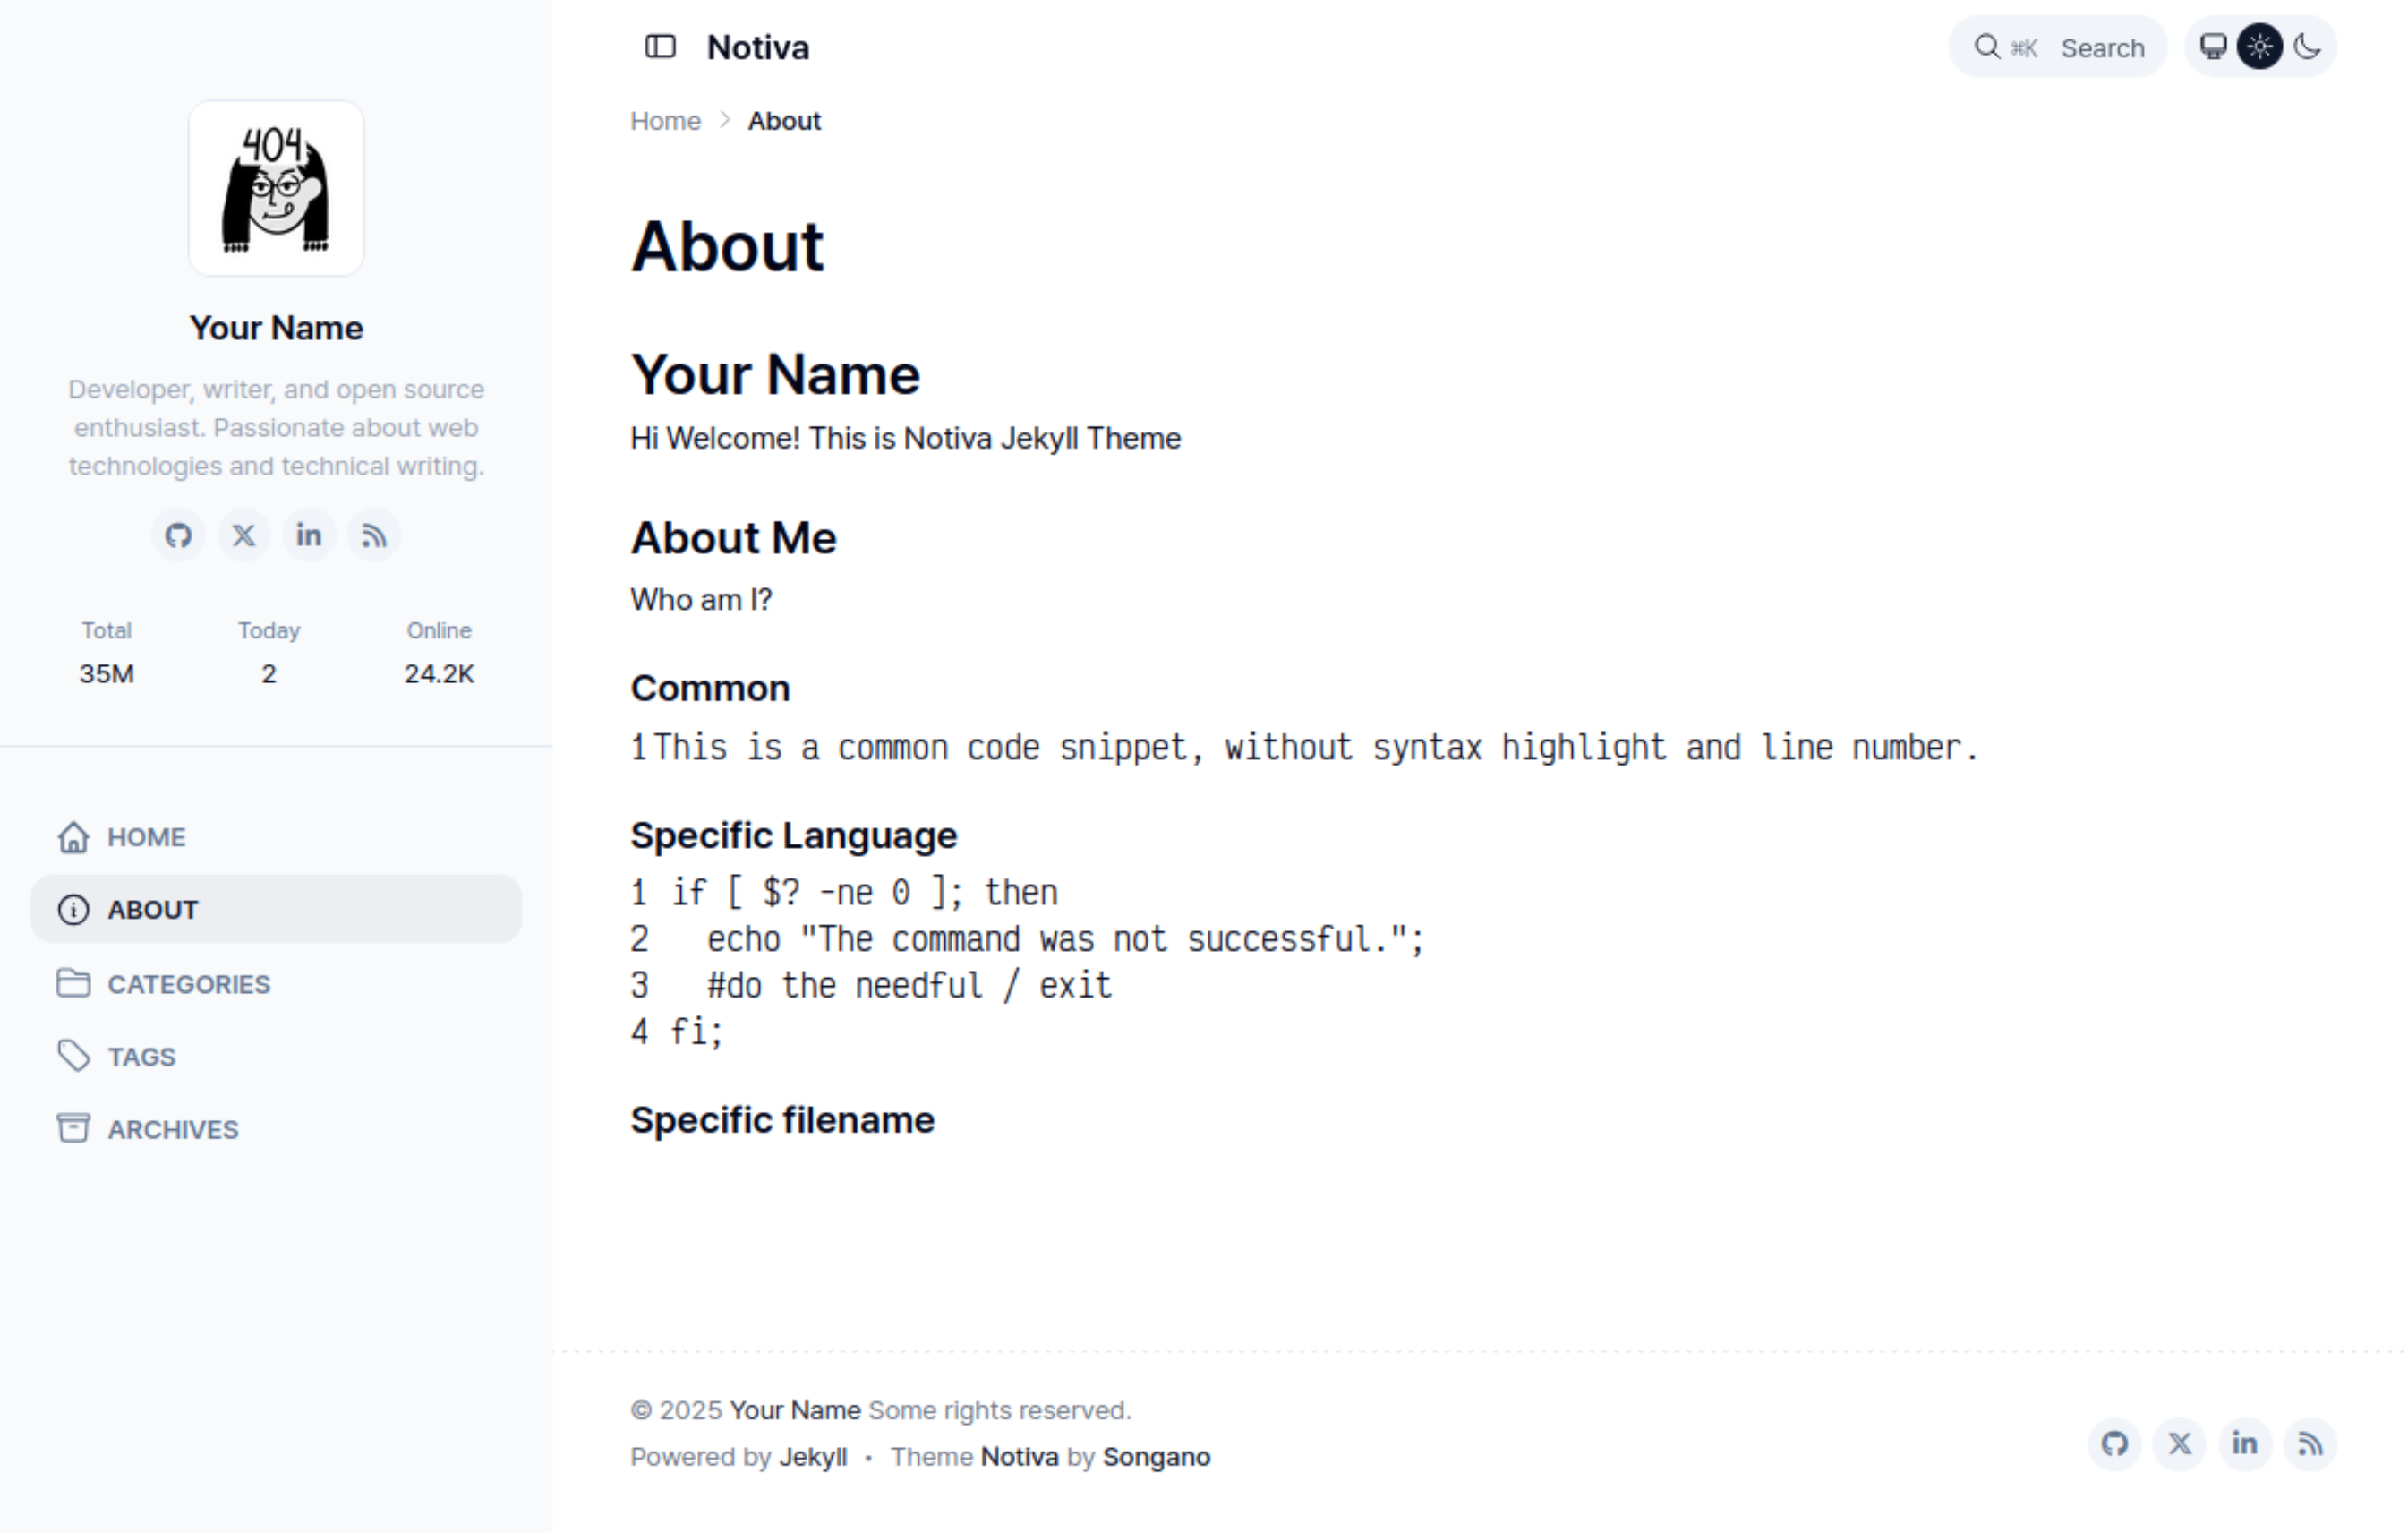
Task: Click footer GitHub icon
Action: [2114, 1443]
